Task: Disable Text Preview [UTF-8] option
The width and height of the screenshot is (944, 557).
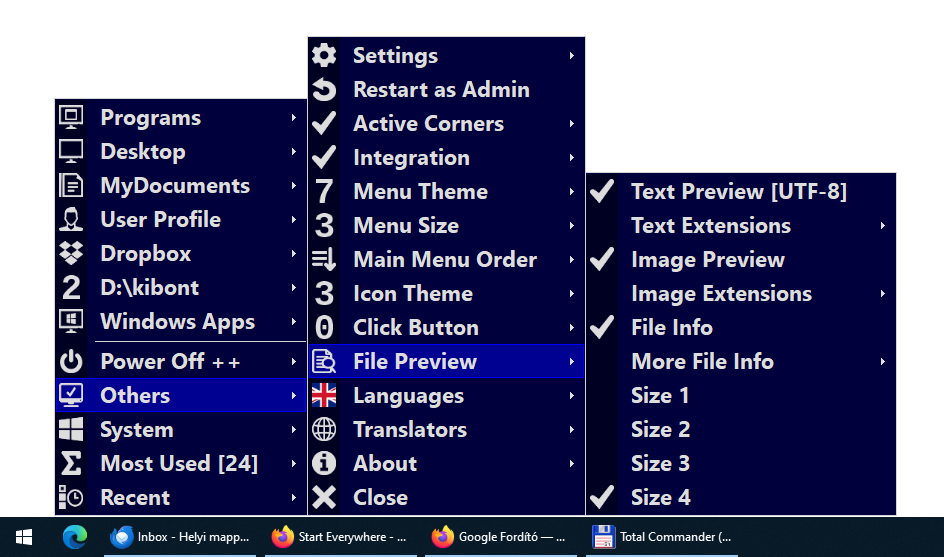Action: point(738,192)
